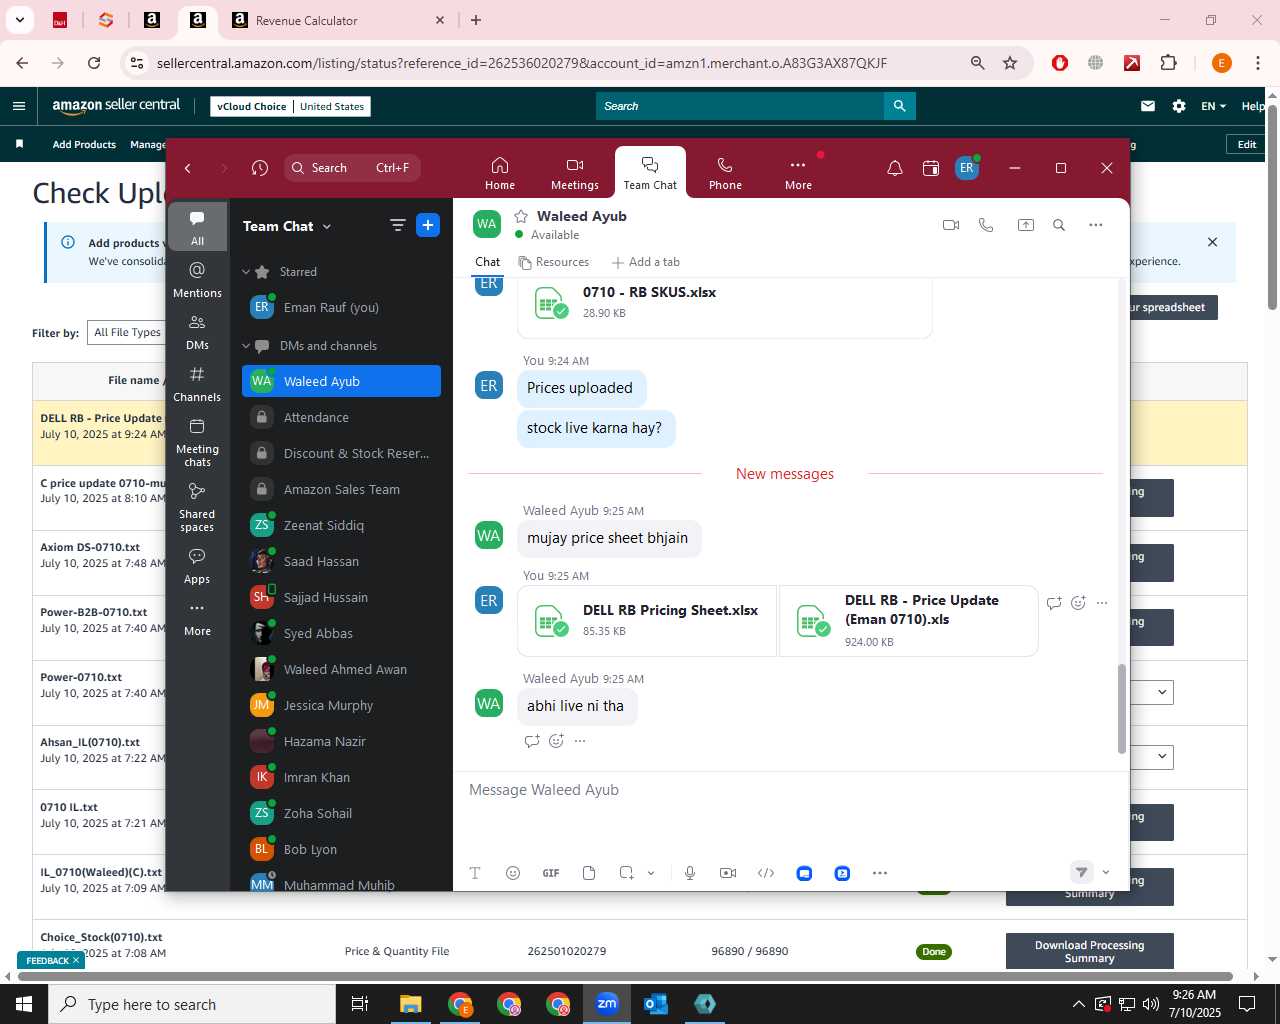This screenshot has height=1024, width=1280.
Task: Open Meeting chats in the sidebar
Action: pos(197,442)
